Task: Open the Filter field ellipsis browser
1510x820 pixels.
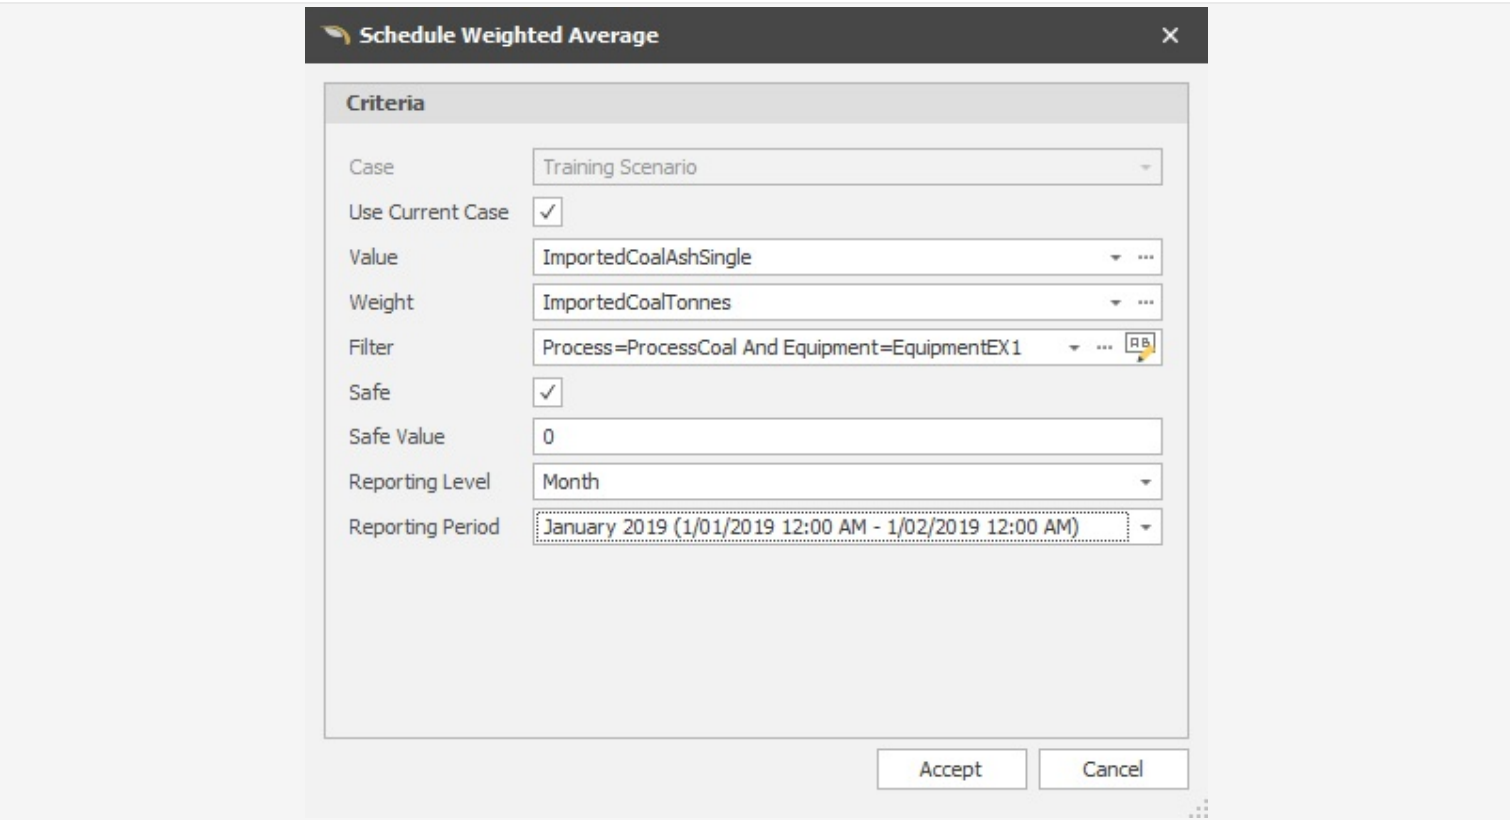Action: click(1102, 347)
